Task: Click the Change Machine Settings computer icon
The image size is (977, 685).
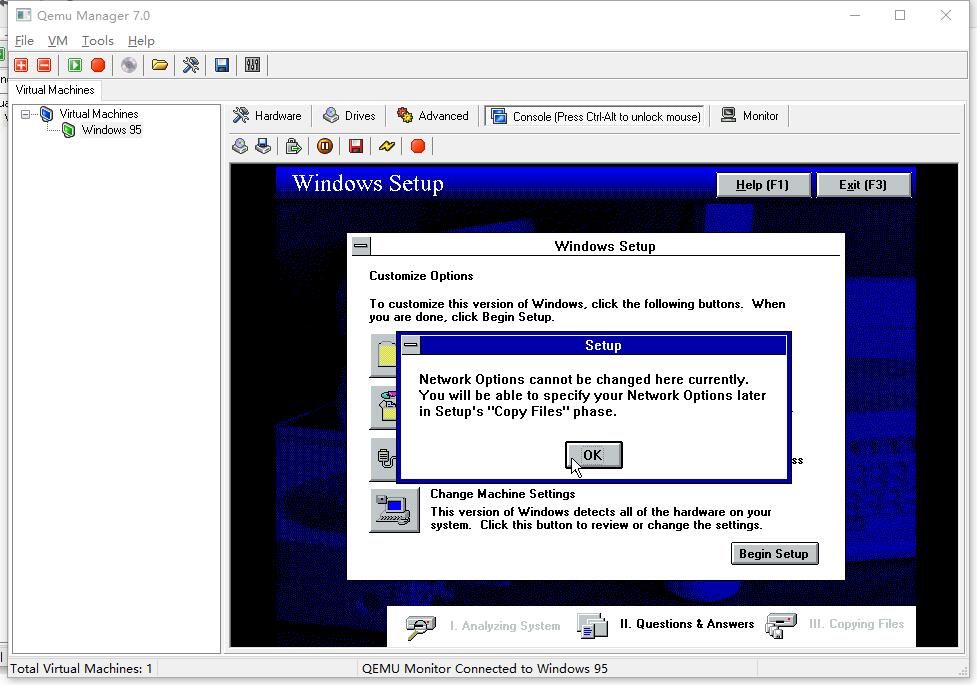Action: click(394, 510)
